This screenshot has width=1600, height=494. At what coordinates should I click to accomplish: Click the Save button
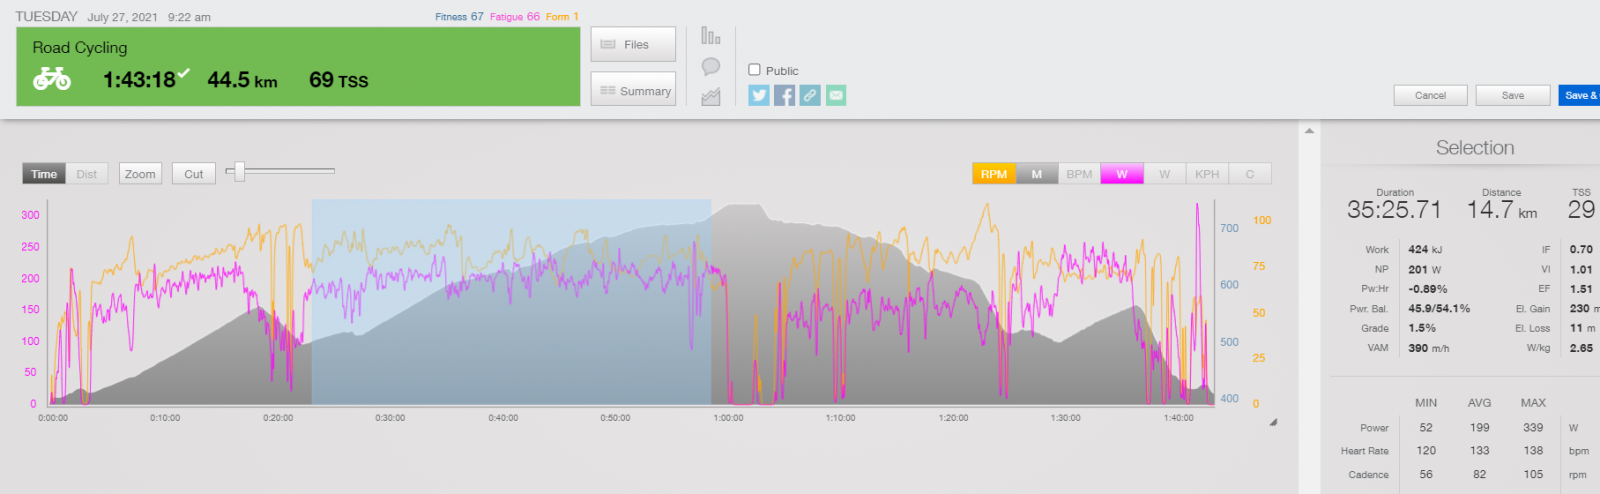[x=1513, y=95]
